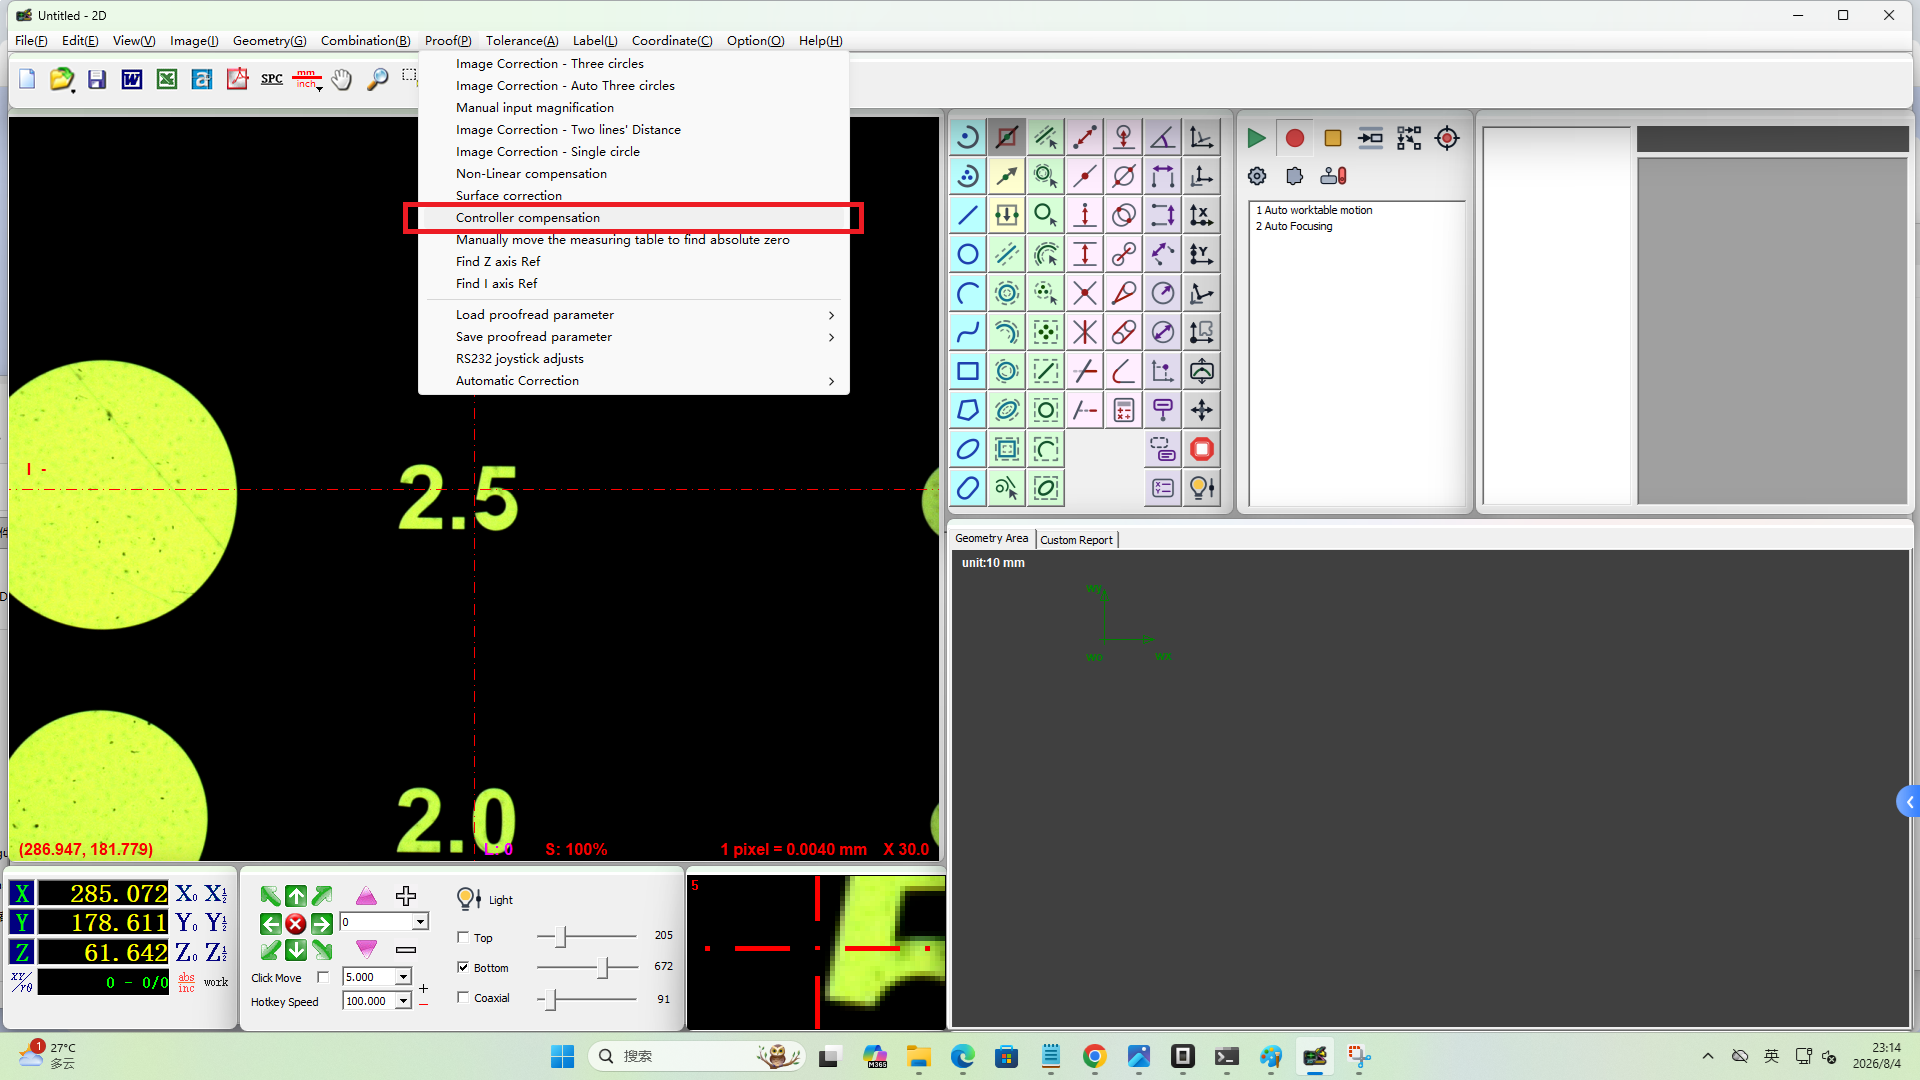The height and width of the screenshot is (1080, 1920).
Task: Uncheck the Bottom light checkbox
Action: pyautogui.click(x=463, y=967)
